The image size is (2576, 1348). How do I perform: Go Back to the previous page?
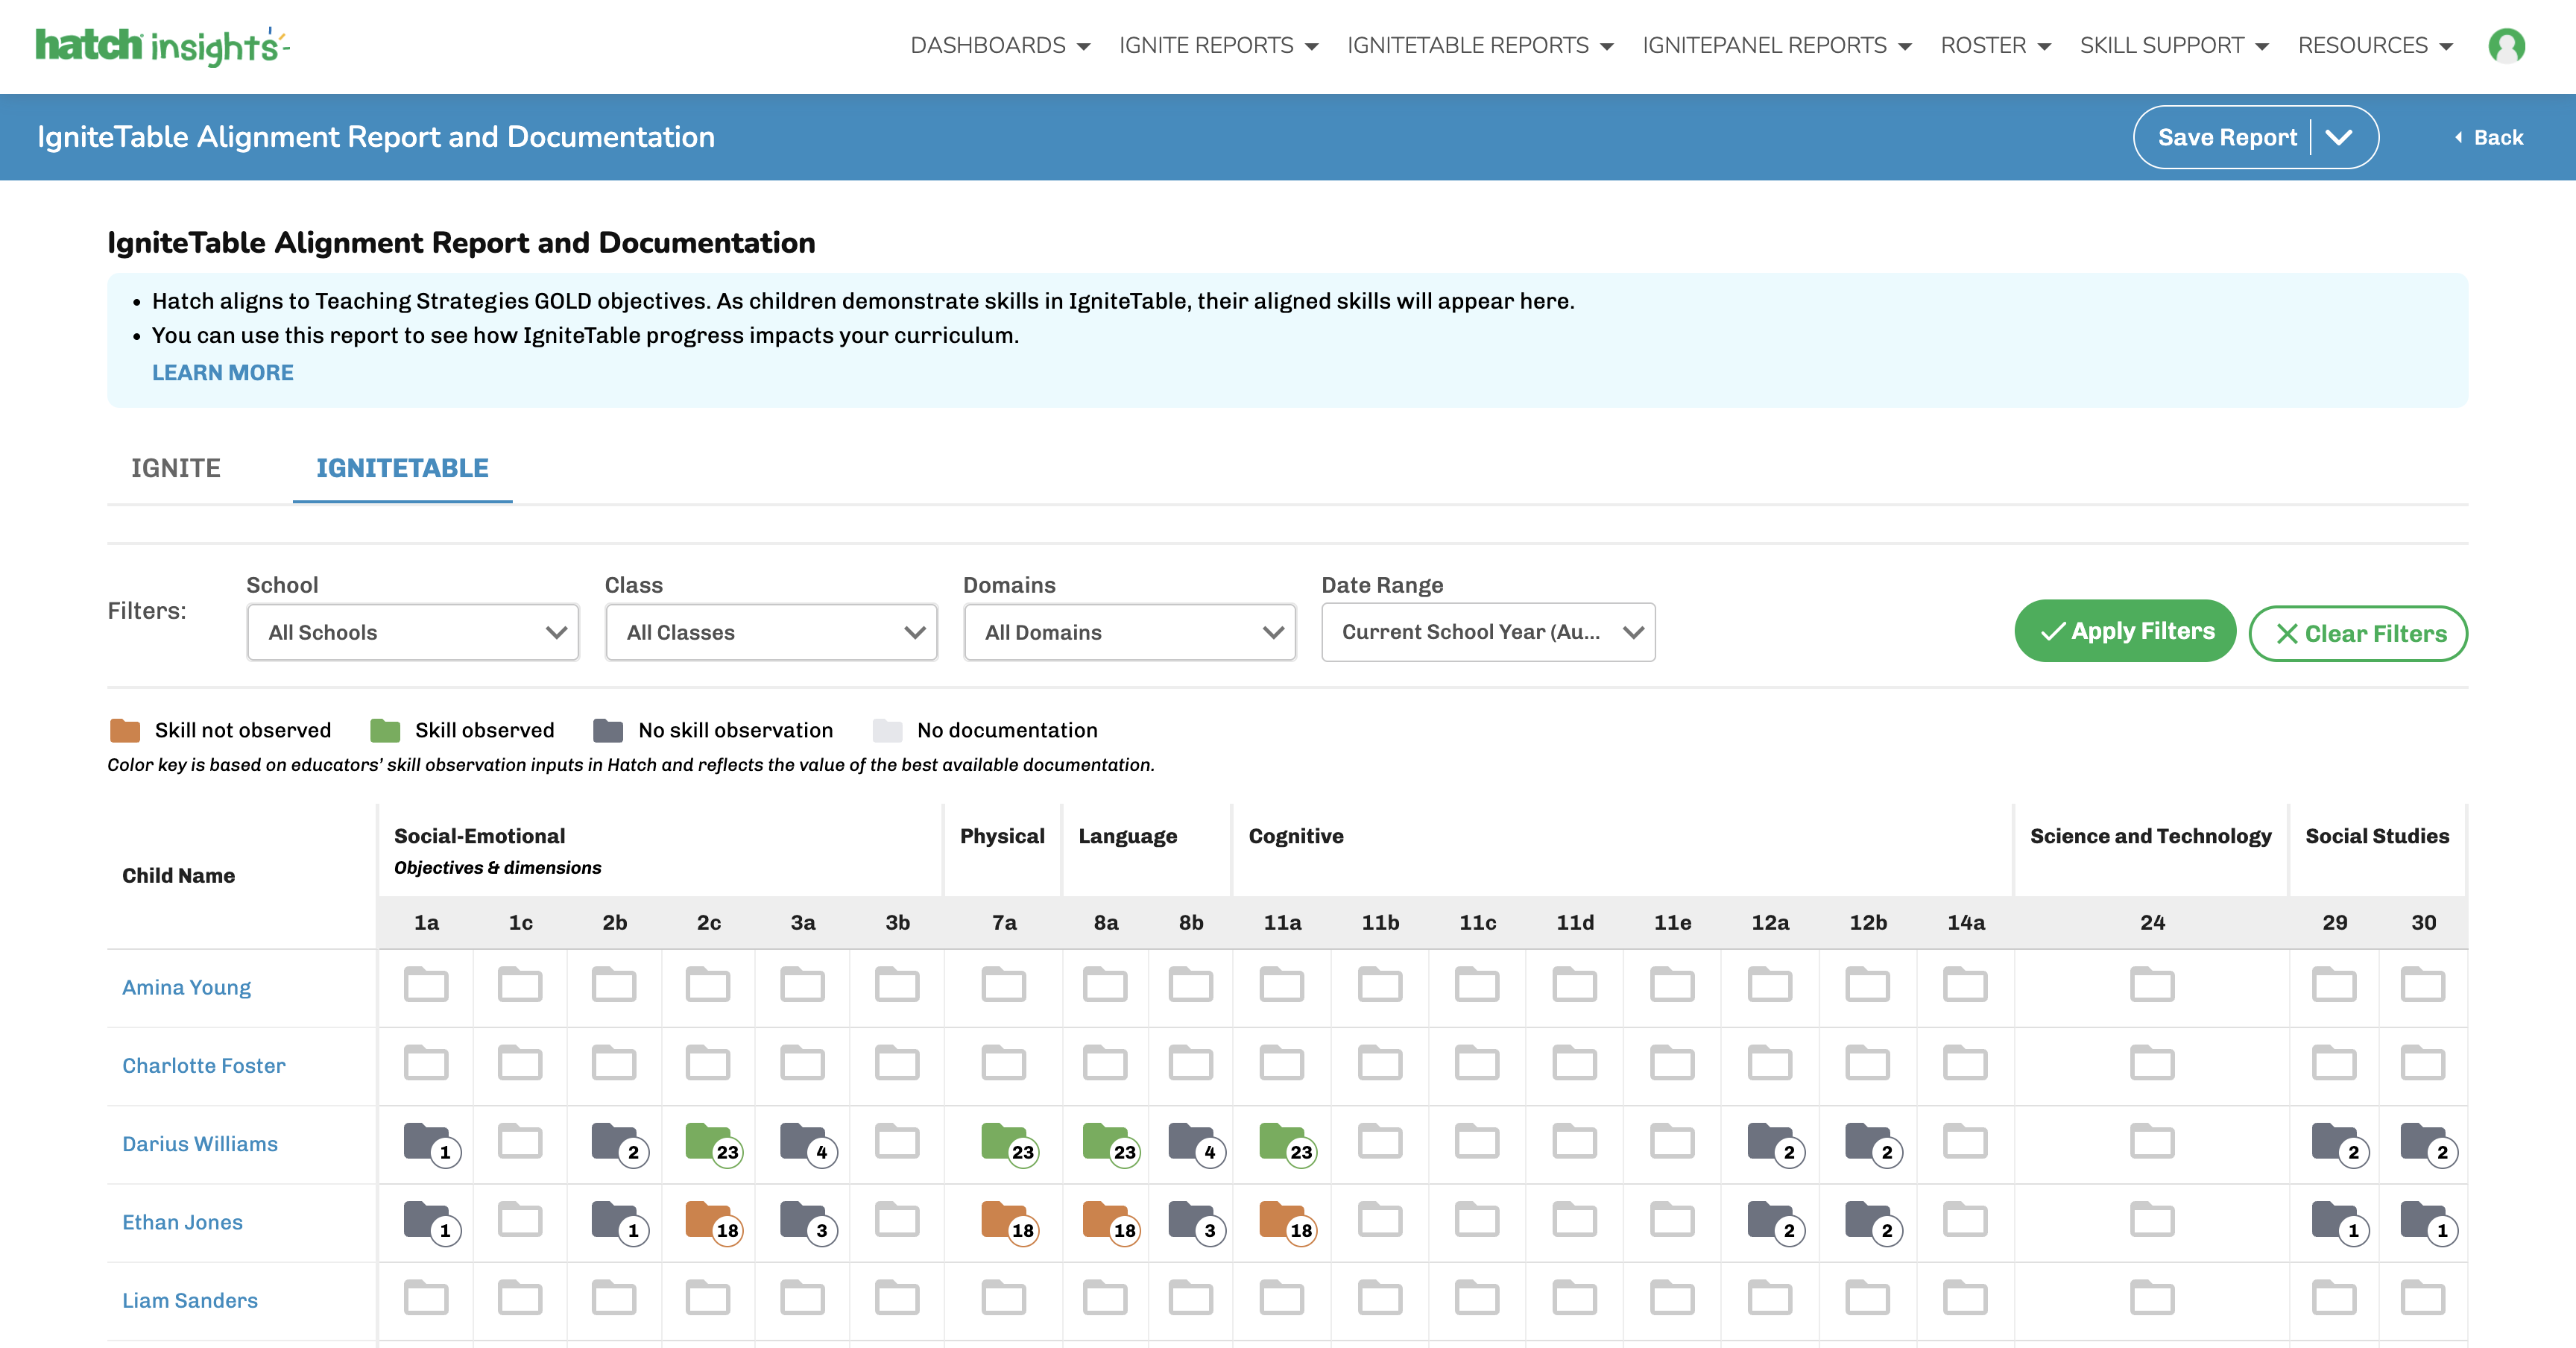pyautogui.click(x=2488, y=137)
